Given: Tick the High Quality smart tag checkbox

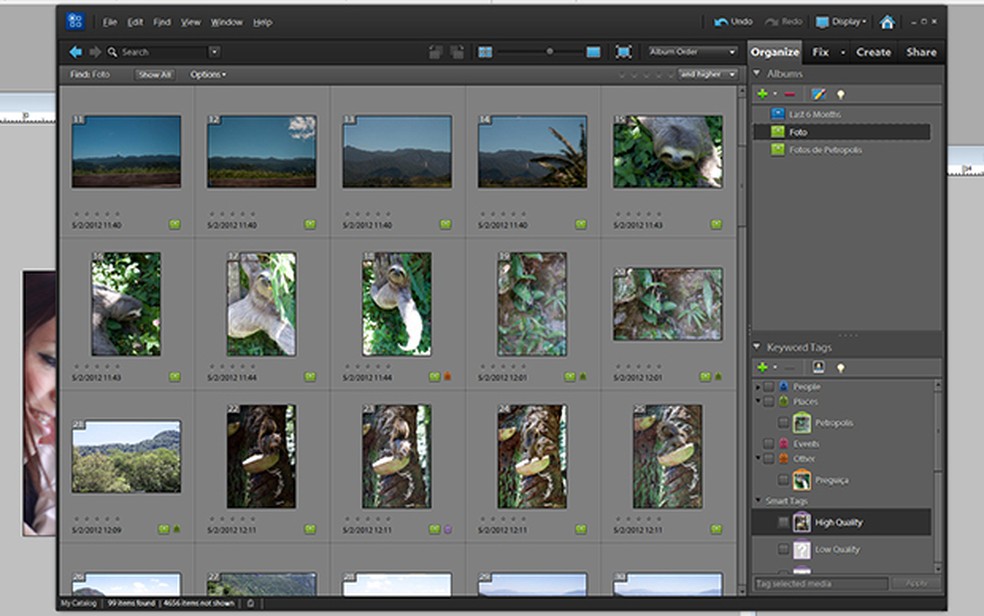Looking at the screenshot, I should (x=784, y=522).
